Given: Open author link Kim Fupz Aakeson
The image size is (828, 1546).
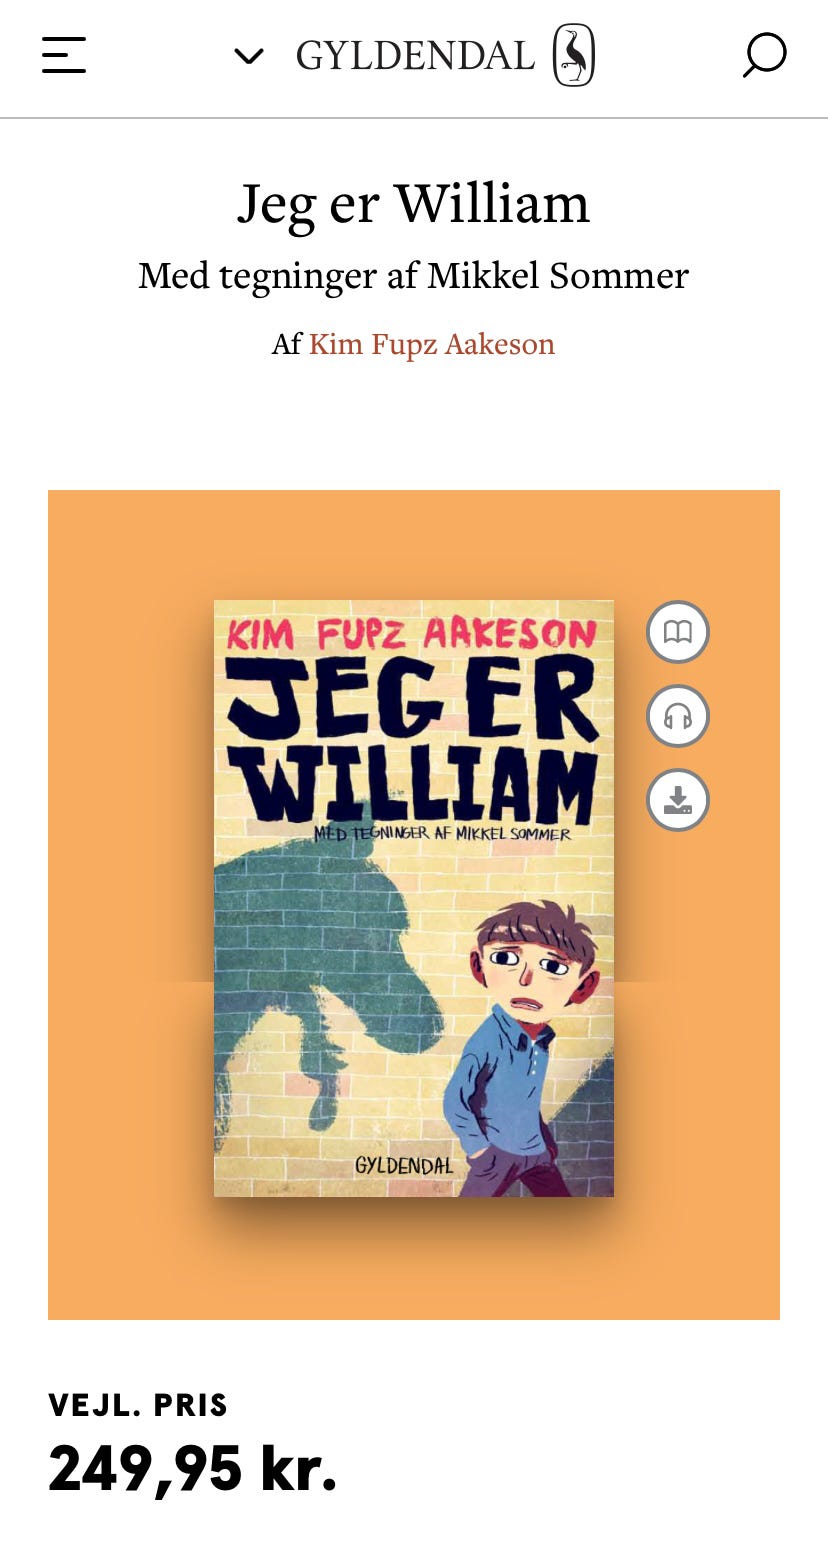Looking at the screenshot, I should (x=432, y=344).
